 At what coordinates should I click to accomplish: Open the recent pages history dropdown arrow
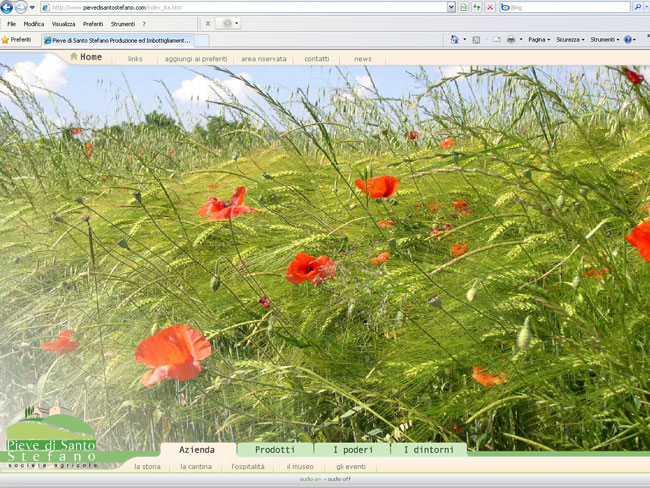(x=32, y=7)
